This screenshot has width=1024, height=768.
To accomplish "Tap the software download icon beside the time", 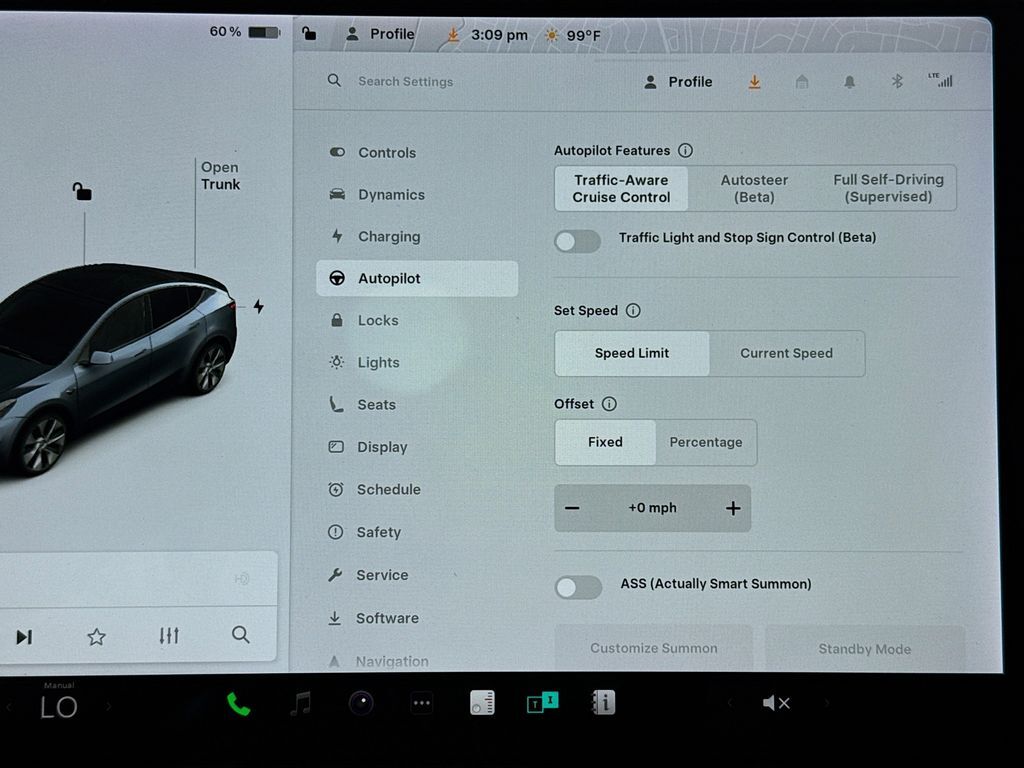I will tap(453, 34).
